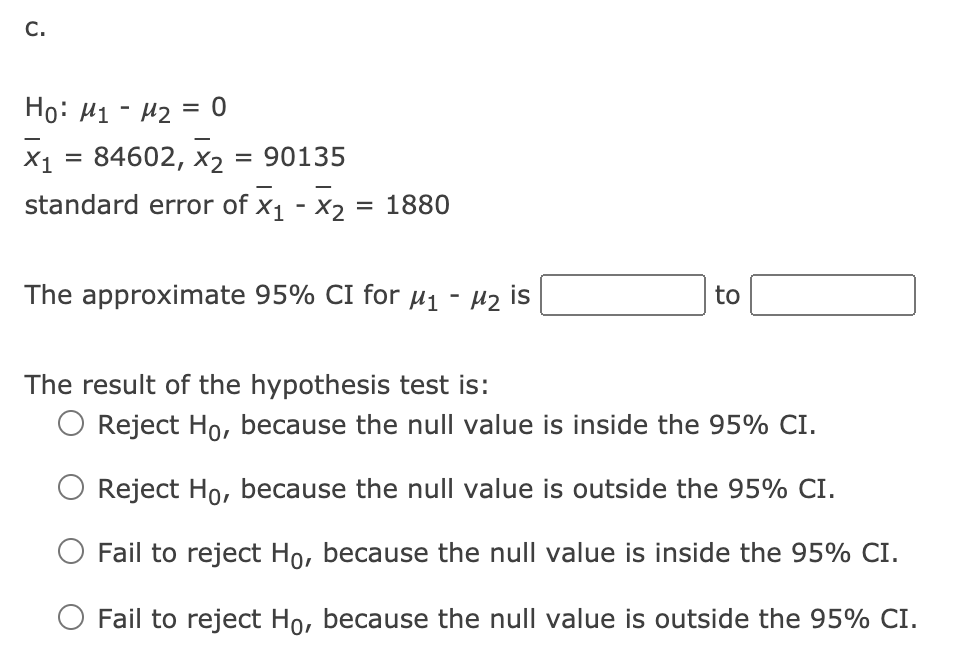Choose "Fail to reject H0, outside the 95% CI"

pos(70,619)
